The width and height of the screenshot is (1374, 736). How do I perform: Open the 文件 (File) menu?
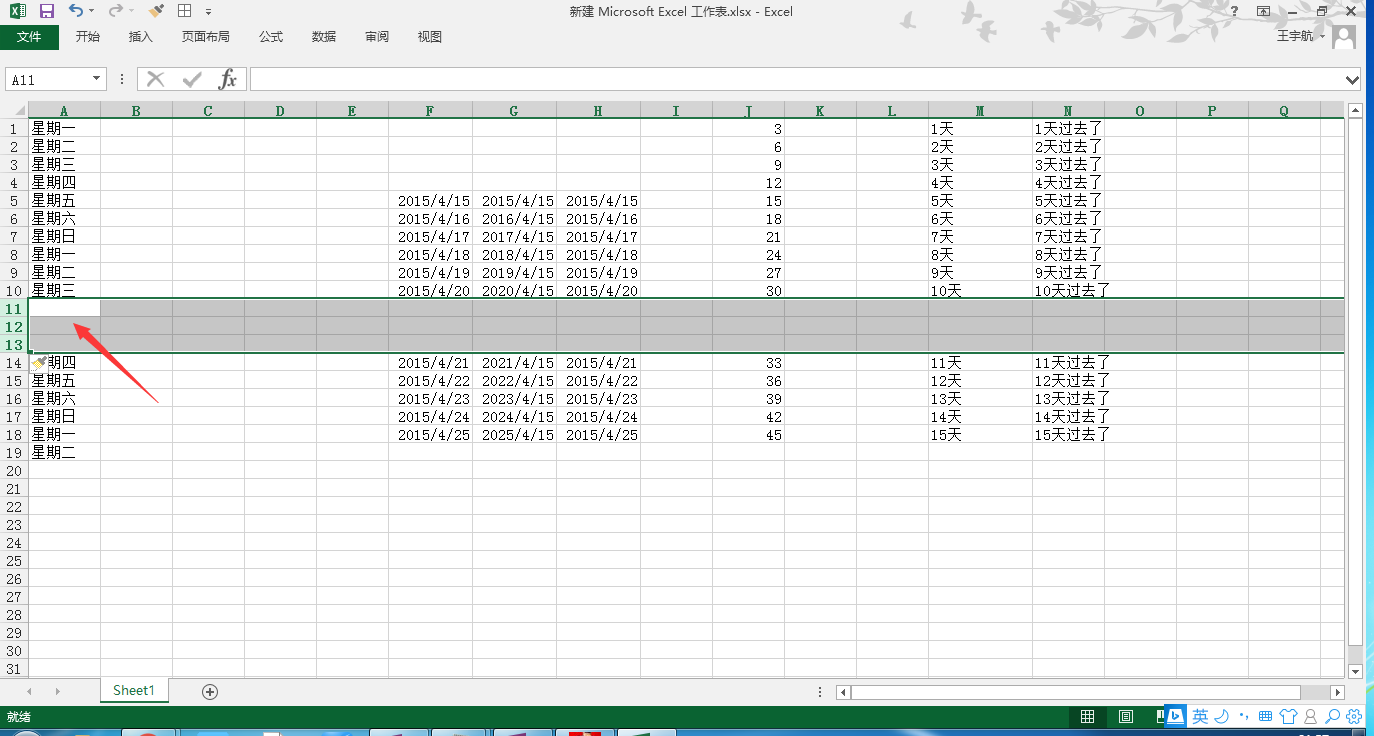30,36
